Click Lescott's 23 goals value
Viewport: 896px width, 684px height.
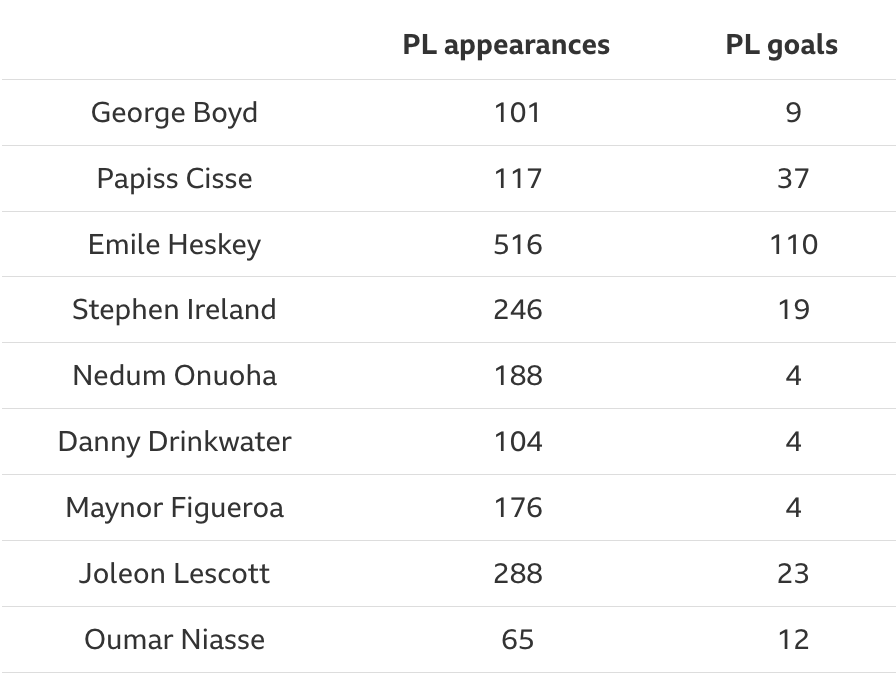793,574
